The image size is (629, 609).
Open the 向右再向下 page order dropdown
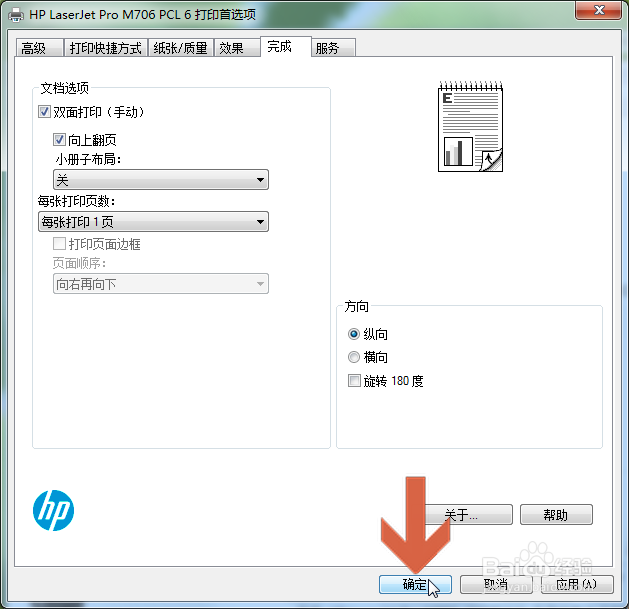(x=161, y=284)
